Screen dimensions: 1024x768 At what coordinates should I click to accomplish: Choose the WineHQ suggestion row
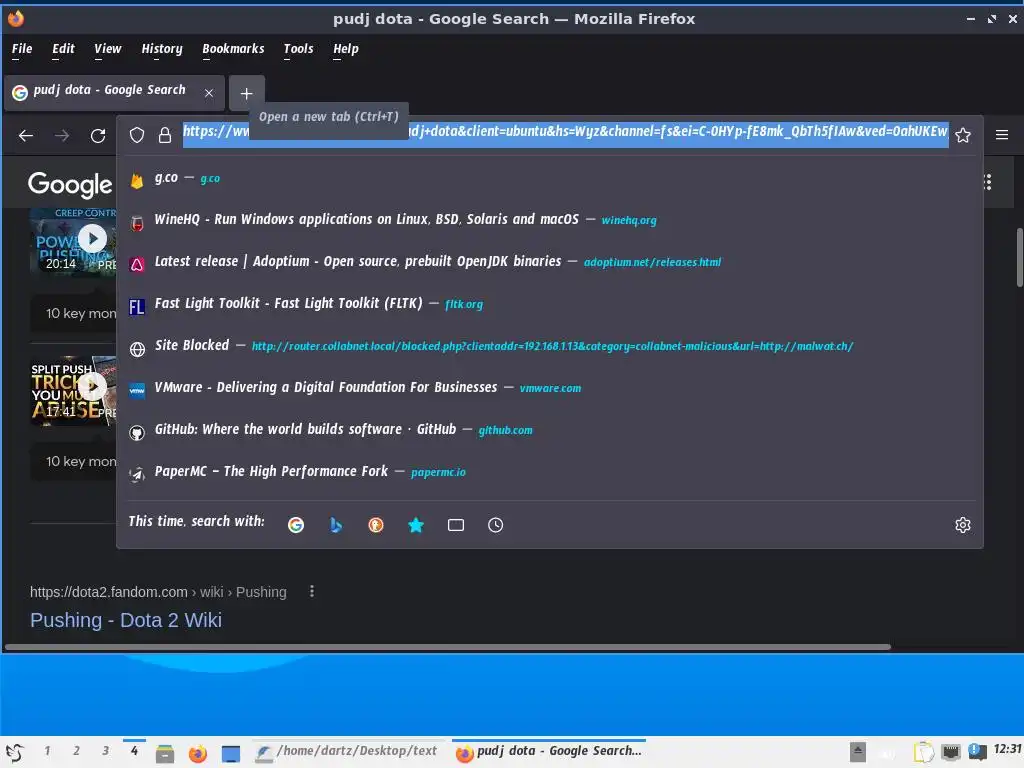coord(549,220)
